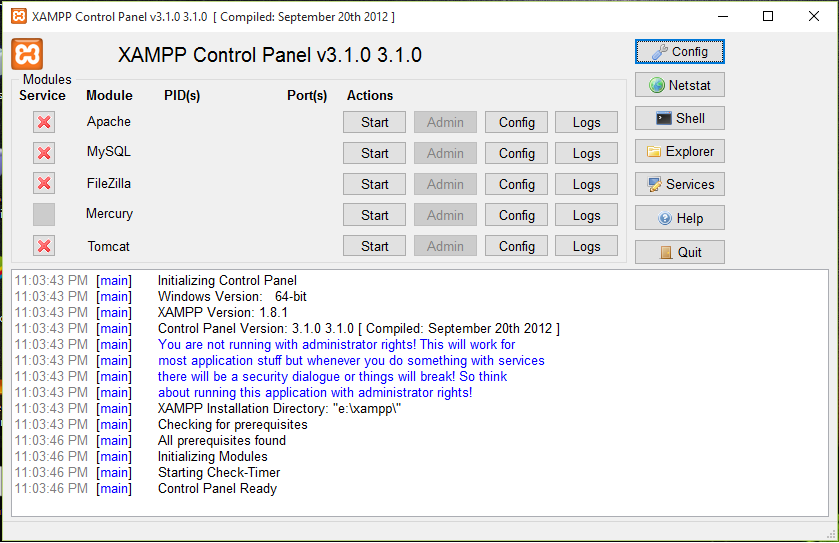Click the PID(s) column header
Image resolution: width=839 pixels, height=543 pixels.
[x=182, y=95]
